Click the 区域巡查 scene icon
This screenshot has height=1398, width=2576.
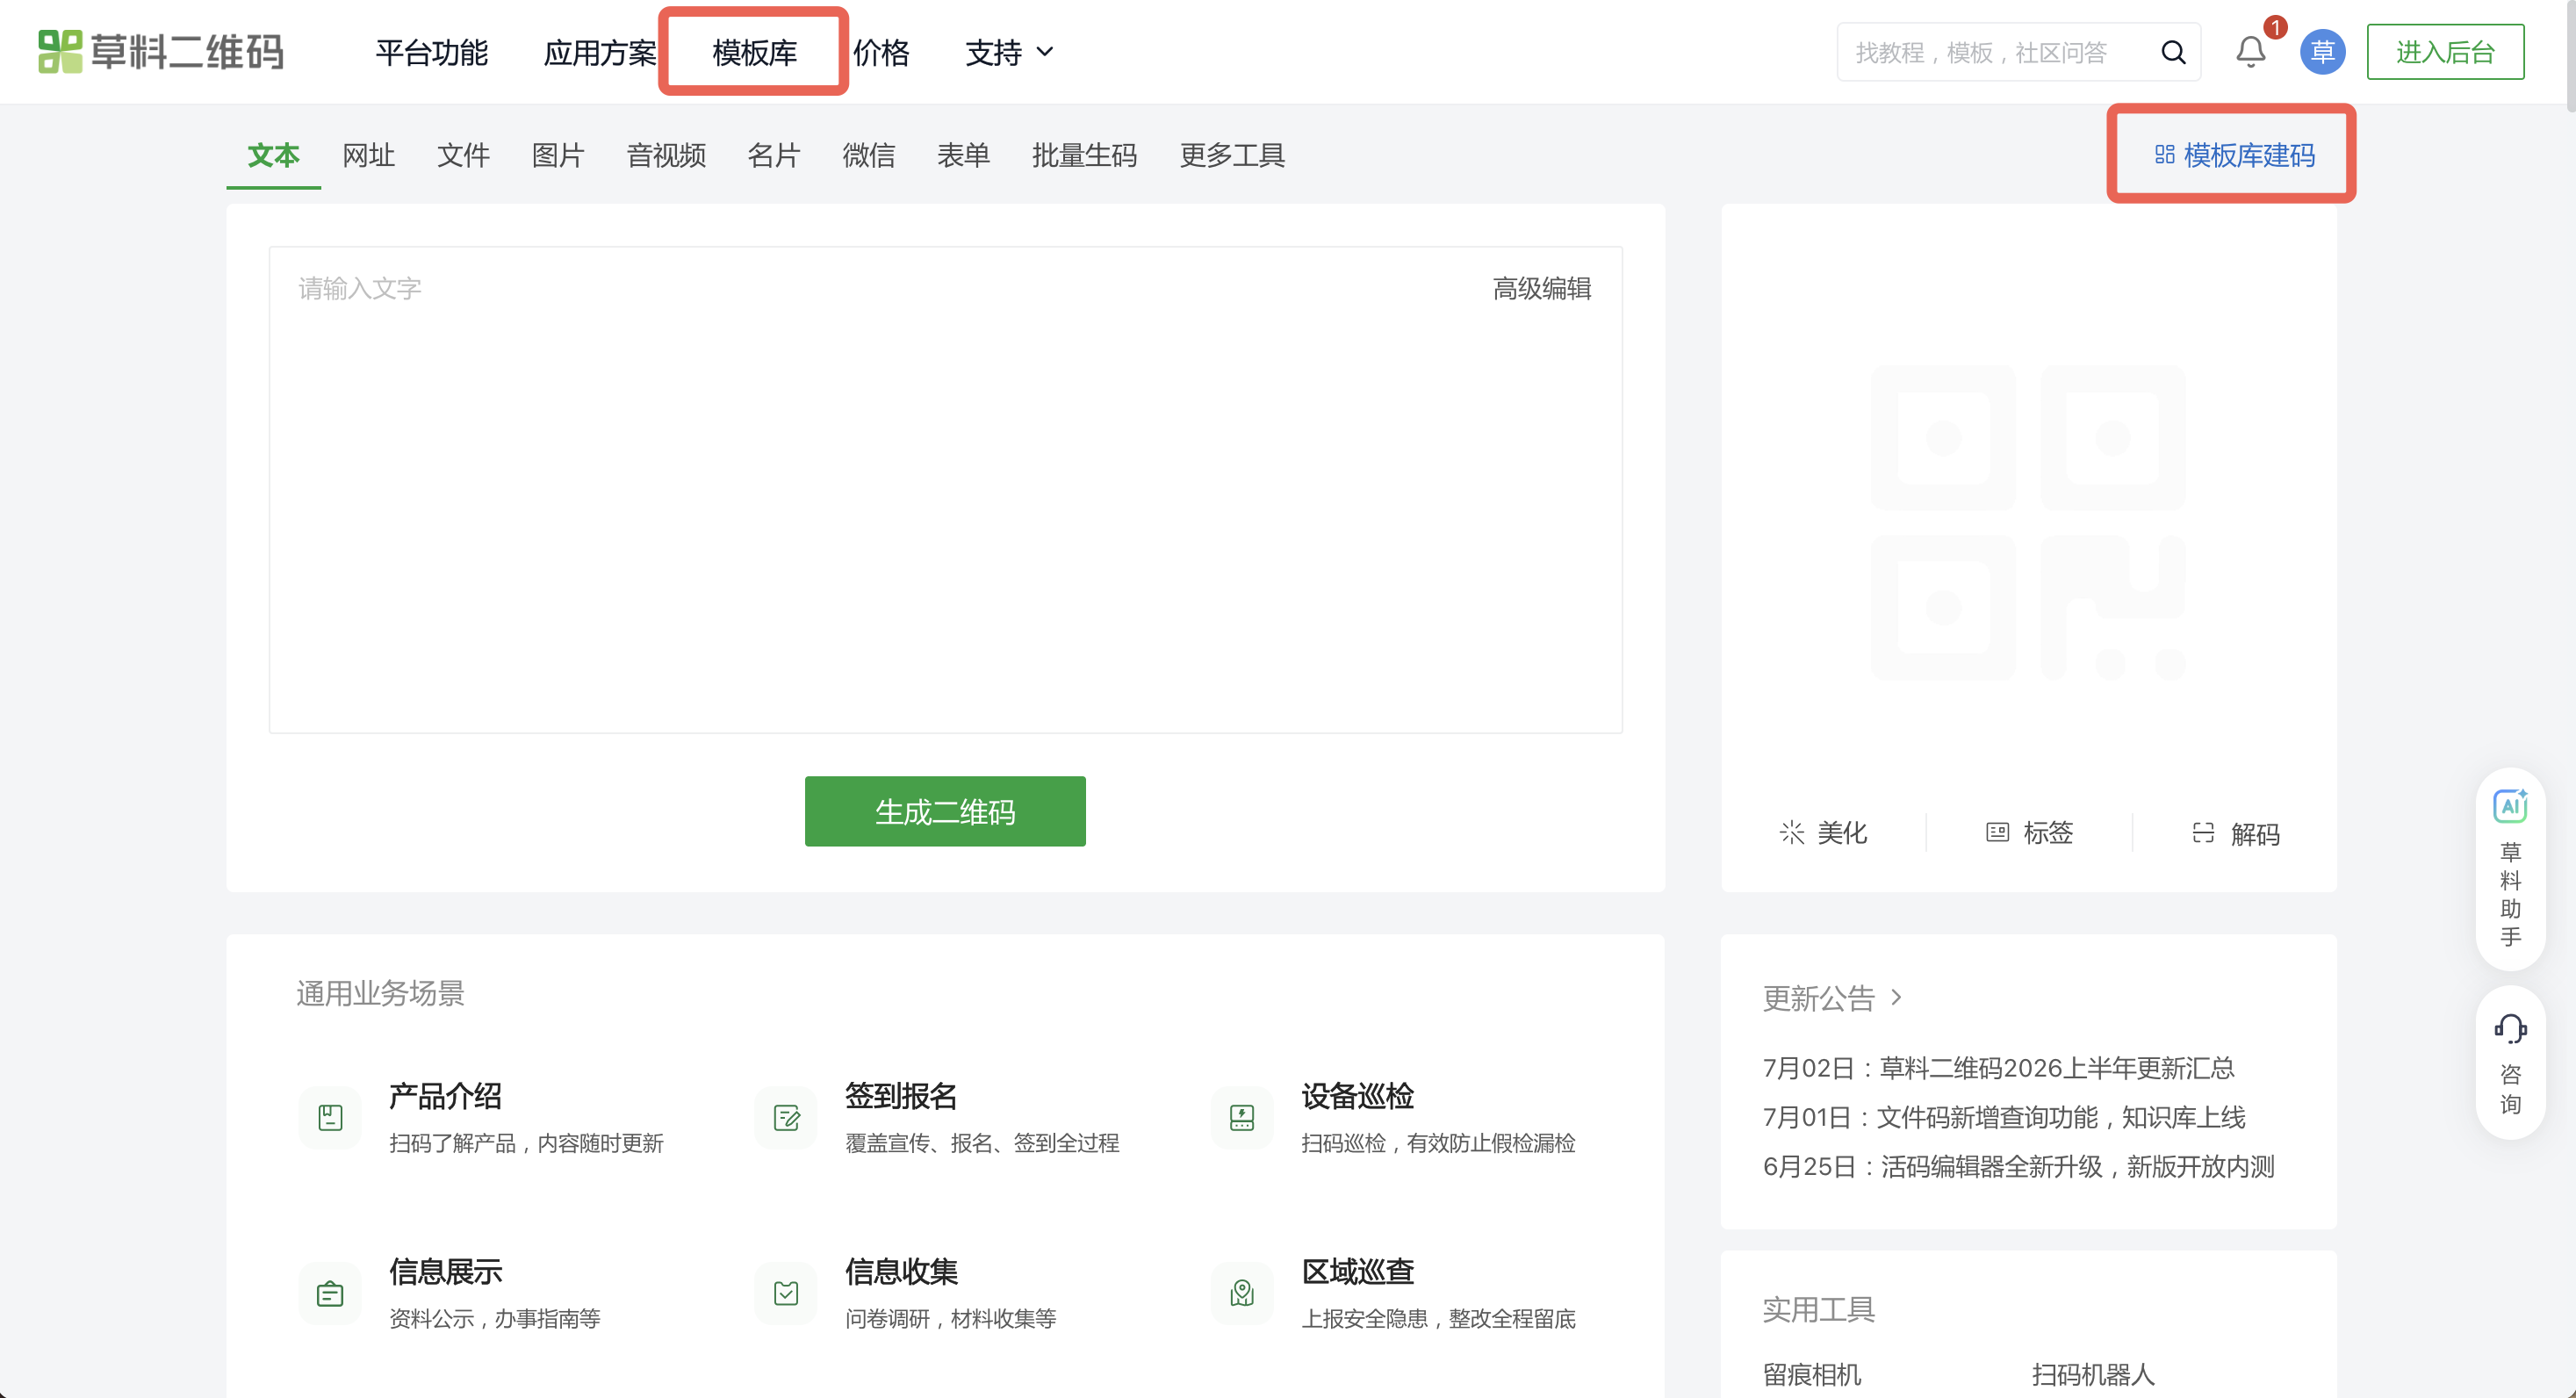1242,1294
